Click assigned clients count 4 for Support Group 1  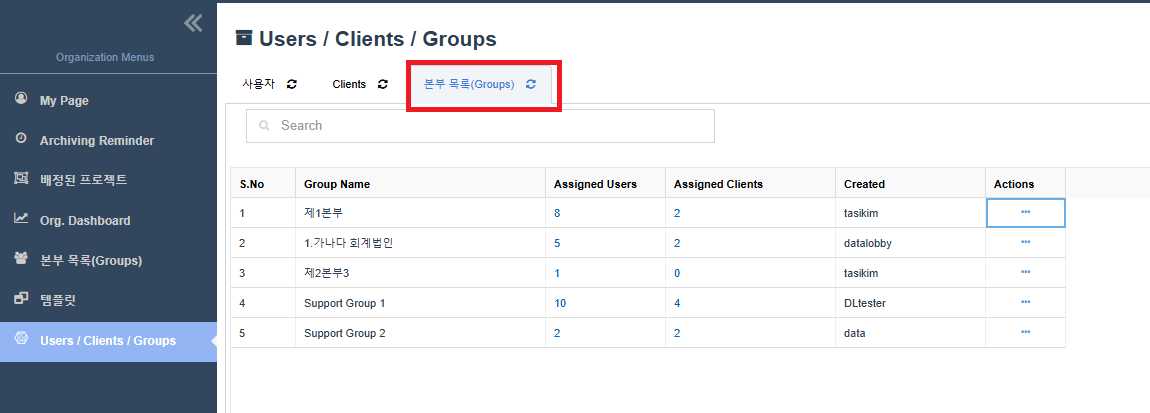677,303
